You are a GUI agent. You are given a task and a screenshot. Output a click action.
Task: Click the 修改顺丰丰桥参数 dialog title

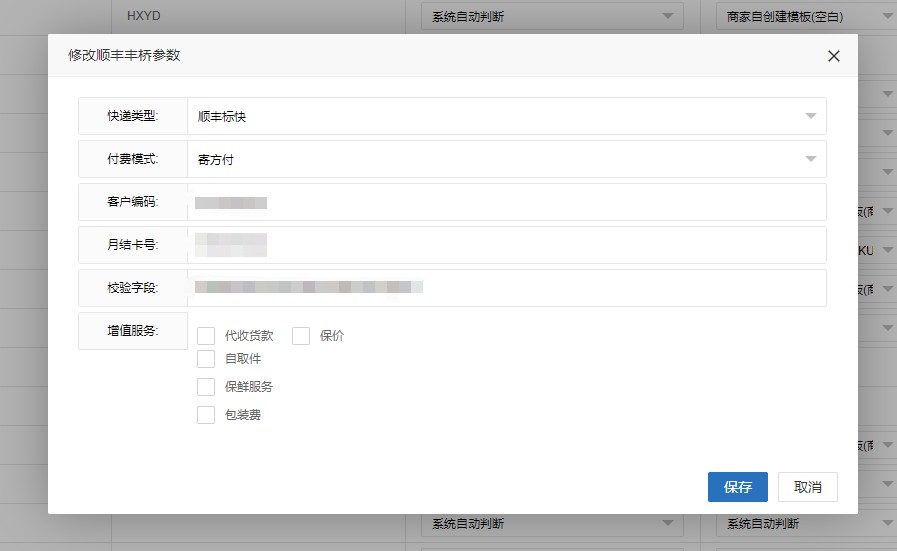click(124, 56)
